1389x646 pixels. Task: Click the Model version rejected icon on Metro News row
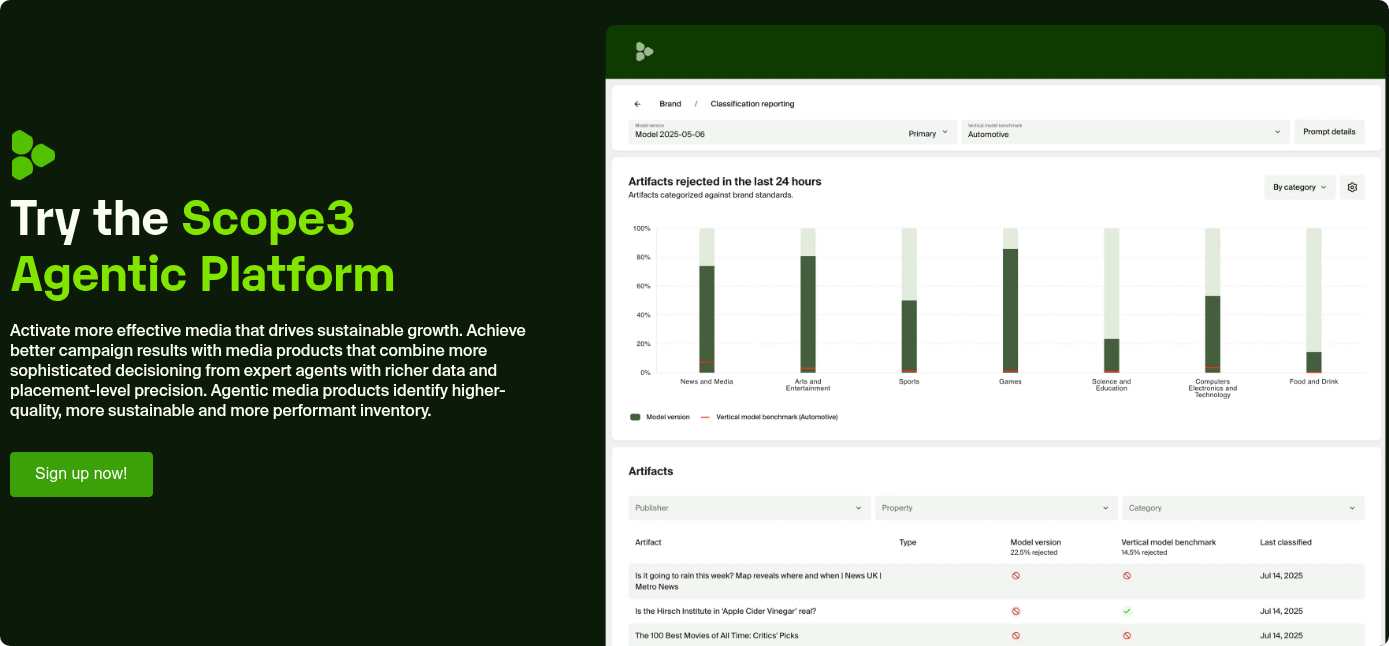pyautogui.click(x=1016, y=576)
